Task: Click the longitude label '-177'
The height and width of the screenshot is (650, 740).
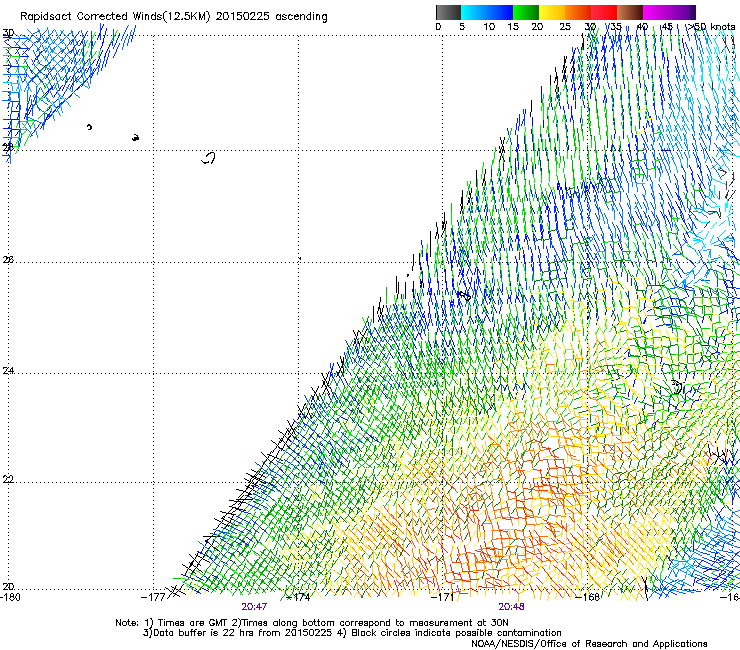Action: [x=153, y=598]
